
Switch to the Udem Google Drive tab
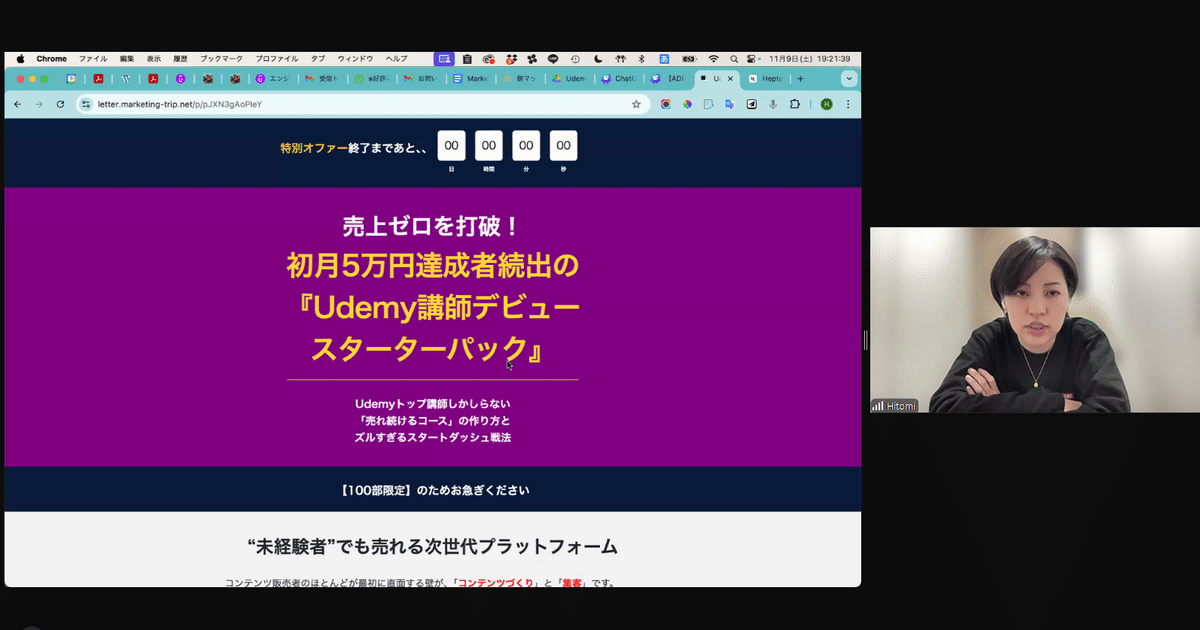pyautogui.click(x=570, y=79)
